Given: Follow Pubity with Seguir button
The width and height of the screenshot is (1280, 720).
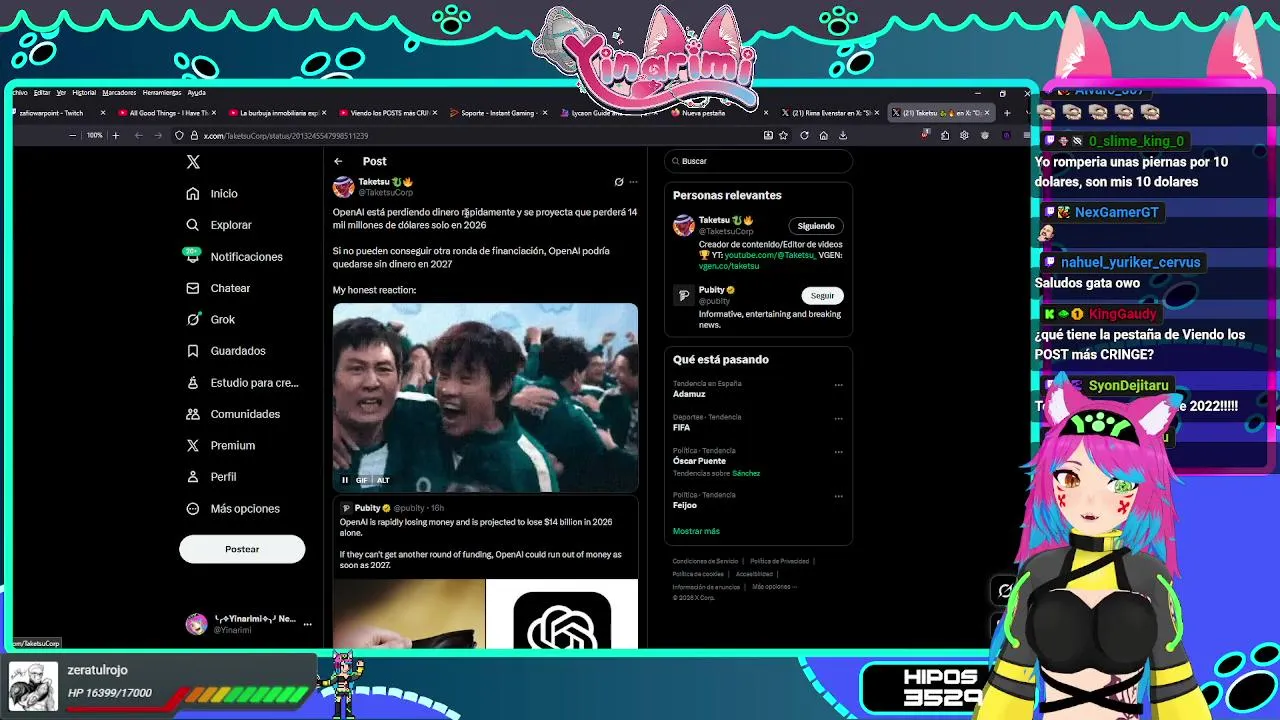Looking at the screenshot, I should tap(822, 296).
